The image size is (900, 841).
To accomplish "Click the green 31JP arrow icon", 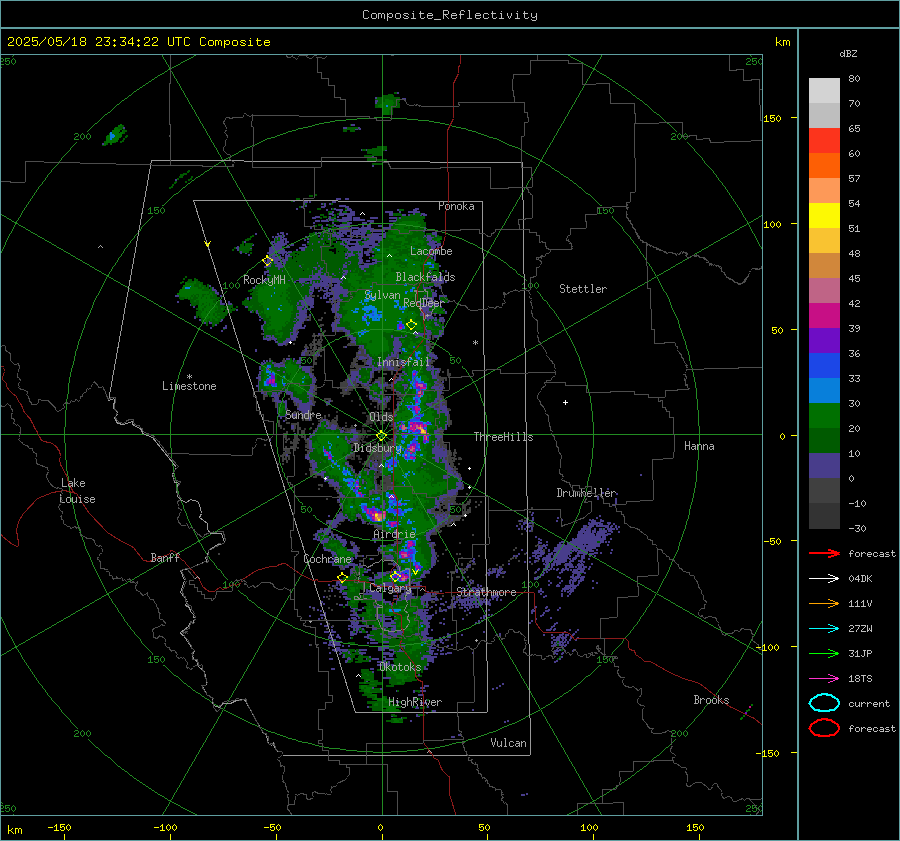I will click(824, 653).
